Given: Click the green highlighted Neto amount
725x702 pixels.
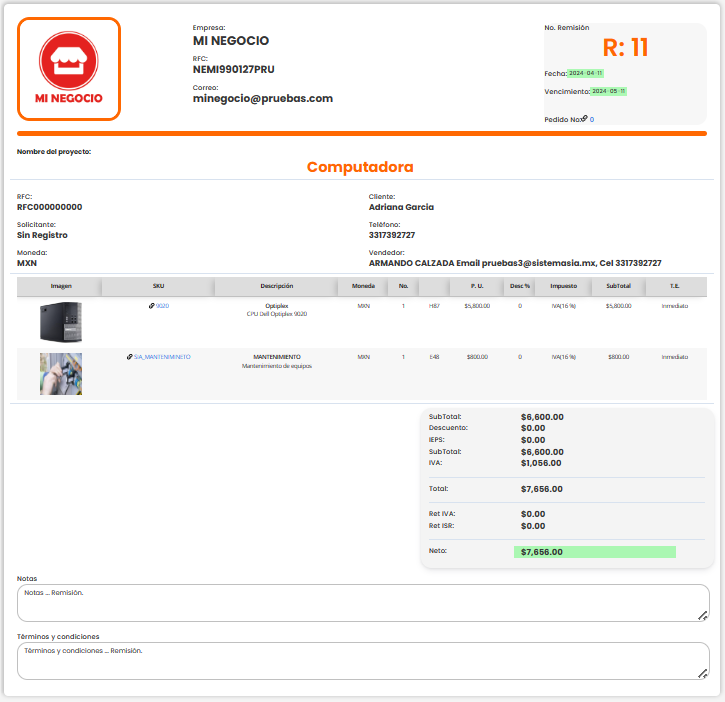Looking at the screenshot, I should pyautogui.click(x=594, y=552).
